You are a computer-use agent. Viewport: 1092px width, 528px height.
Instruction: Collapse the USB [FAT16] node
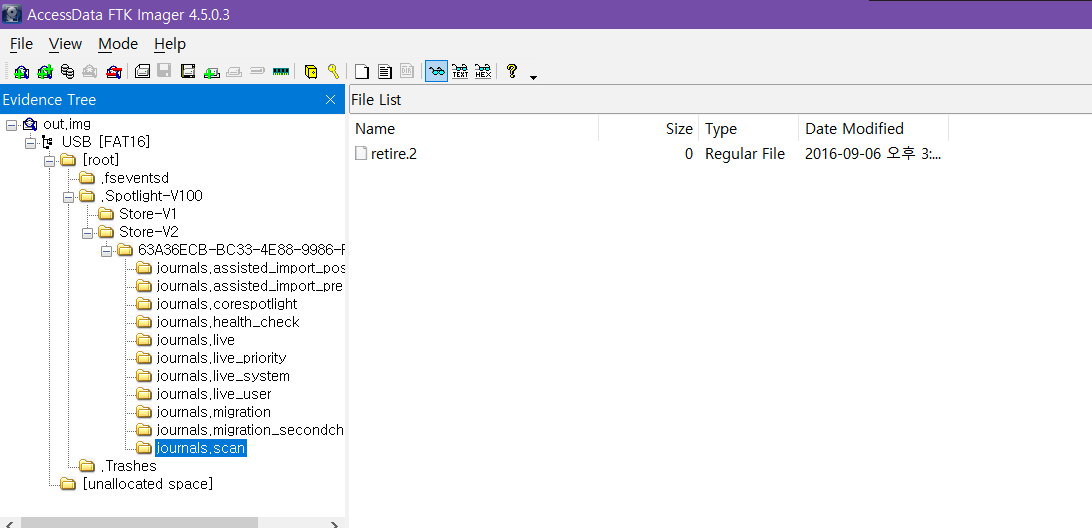pyautogui.click(x=30, y=143)
